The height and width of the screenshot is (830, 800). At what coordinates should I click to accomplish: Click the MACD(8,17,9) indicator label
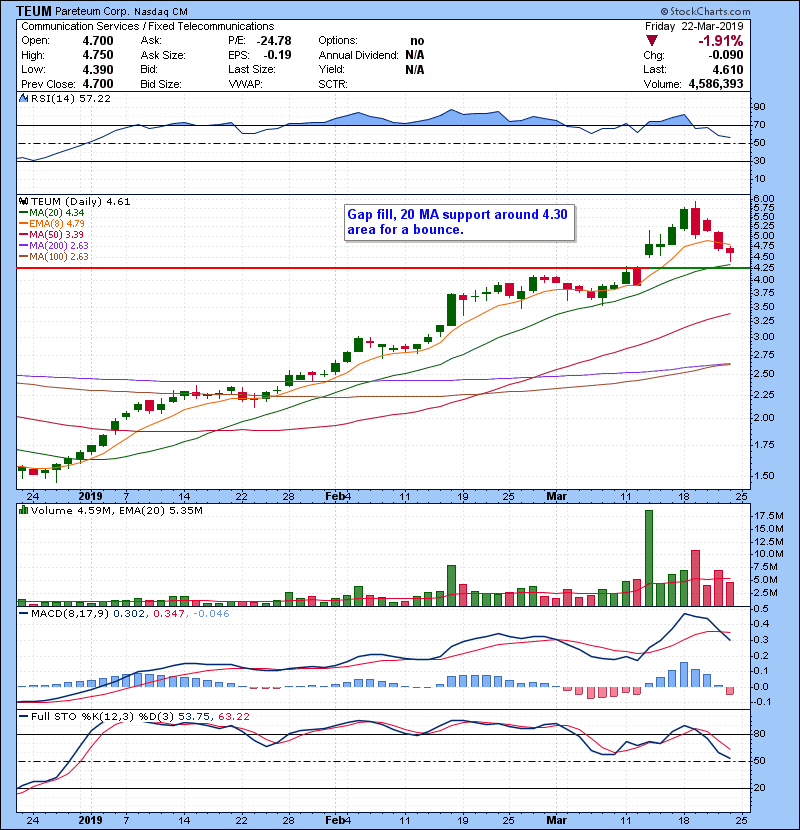pyautogui.click(x=70, y=614)
